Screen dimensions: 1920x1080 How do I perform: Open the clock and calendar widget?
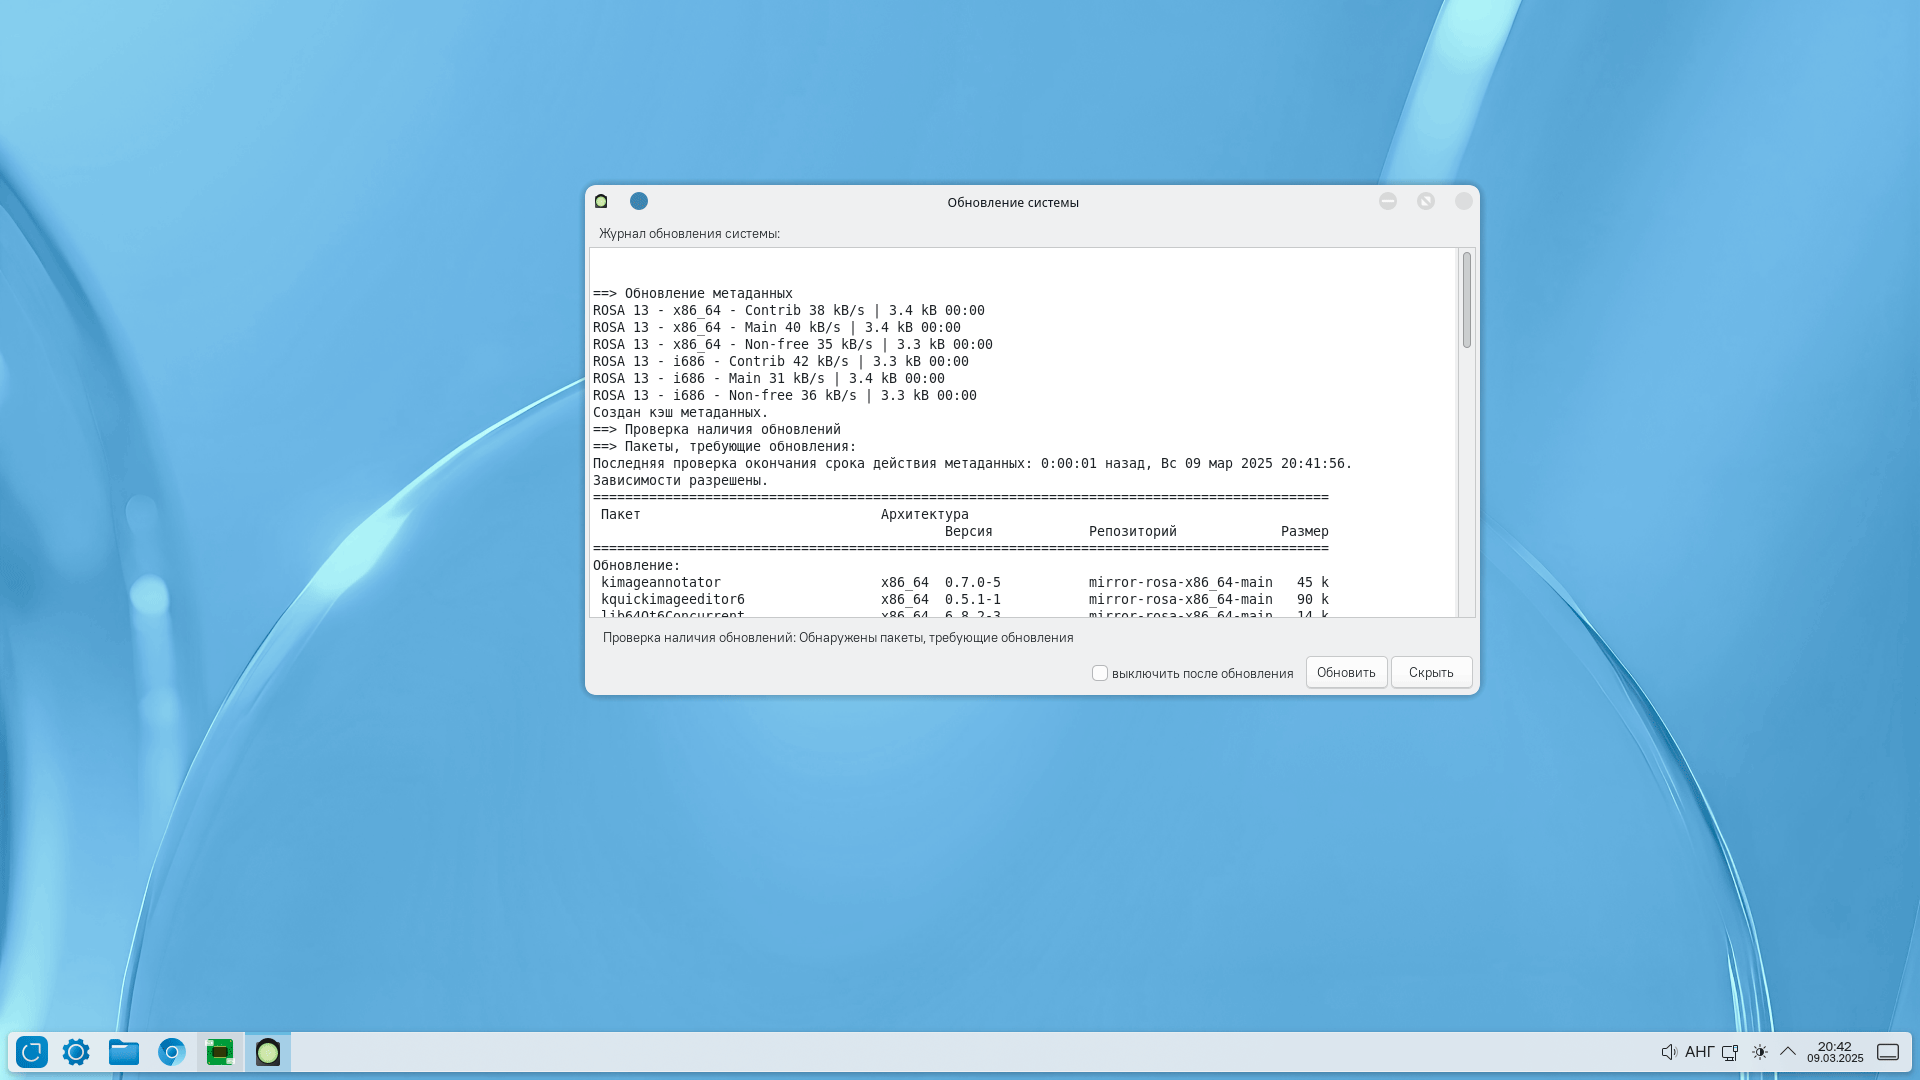[x=1835, y=1052]
